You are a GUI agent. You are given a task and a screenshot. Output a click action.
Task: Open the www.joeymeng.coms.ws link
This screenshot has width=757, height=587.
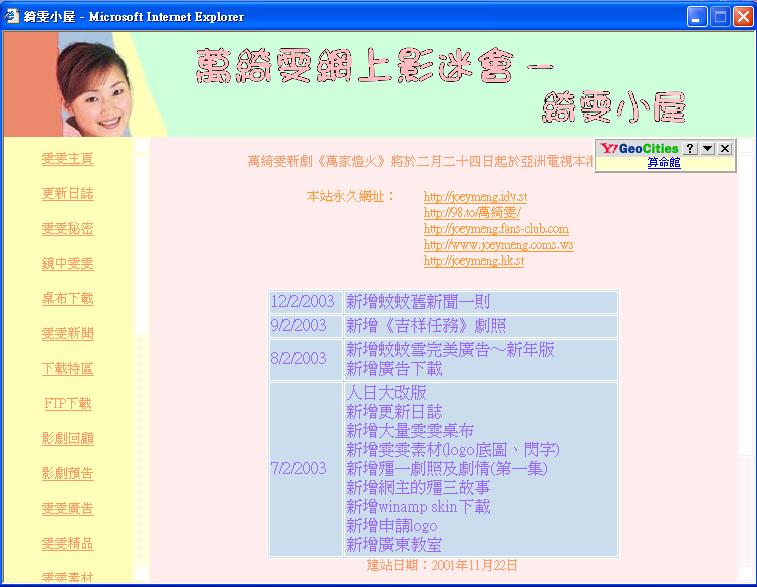click(499, 245)
